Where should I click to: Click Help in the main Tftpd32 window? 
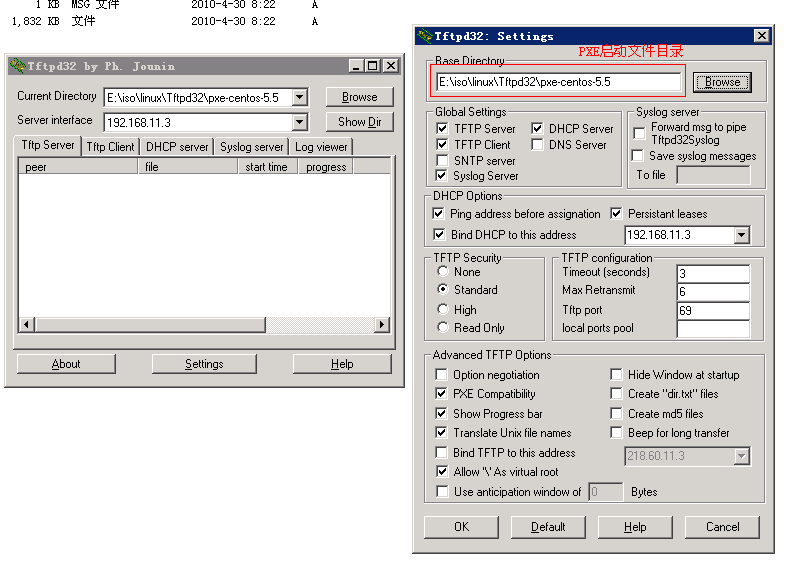coord(342,364)
